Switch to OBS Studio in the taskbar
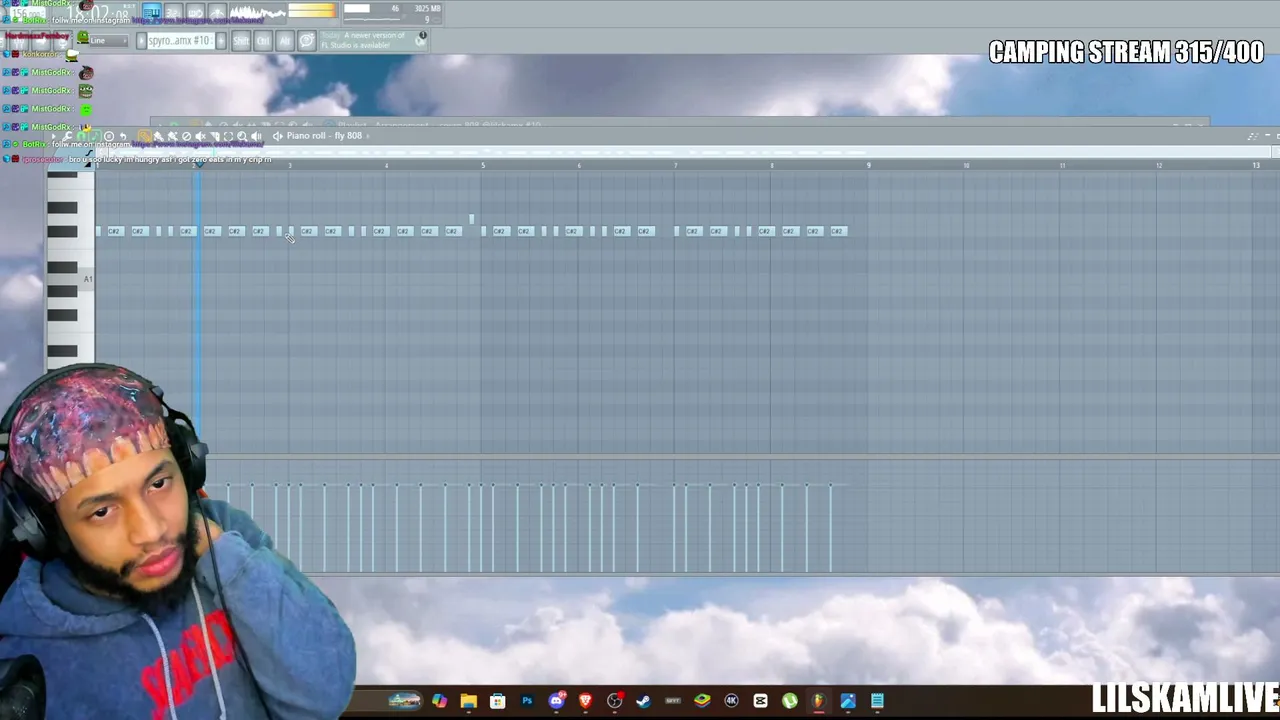This screenshot has width=1280, height=720. (614, 701)
